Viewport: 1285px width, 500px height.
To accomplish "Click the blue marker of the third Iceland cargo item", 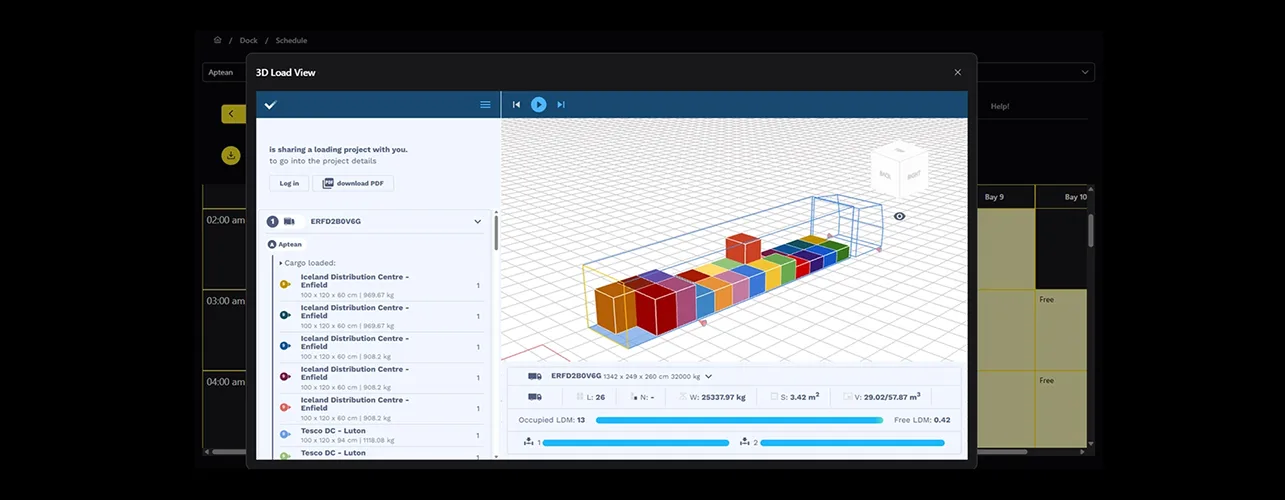I will click(285, 346).
